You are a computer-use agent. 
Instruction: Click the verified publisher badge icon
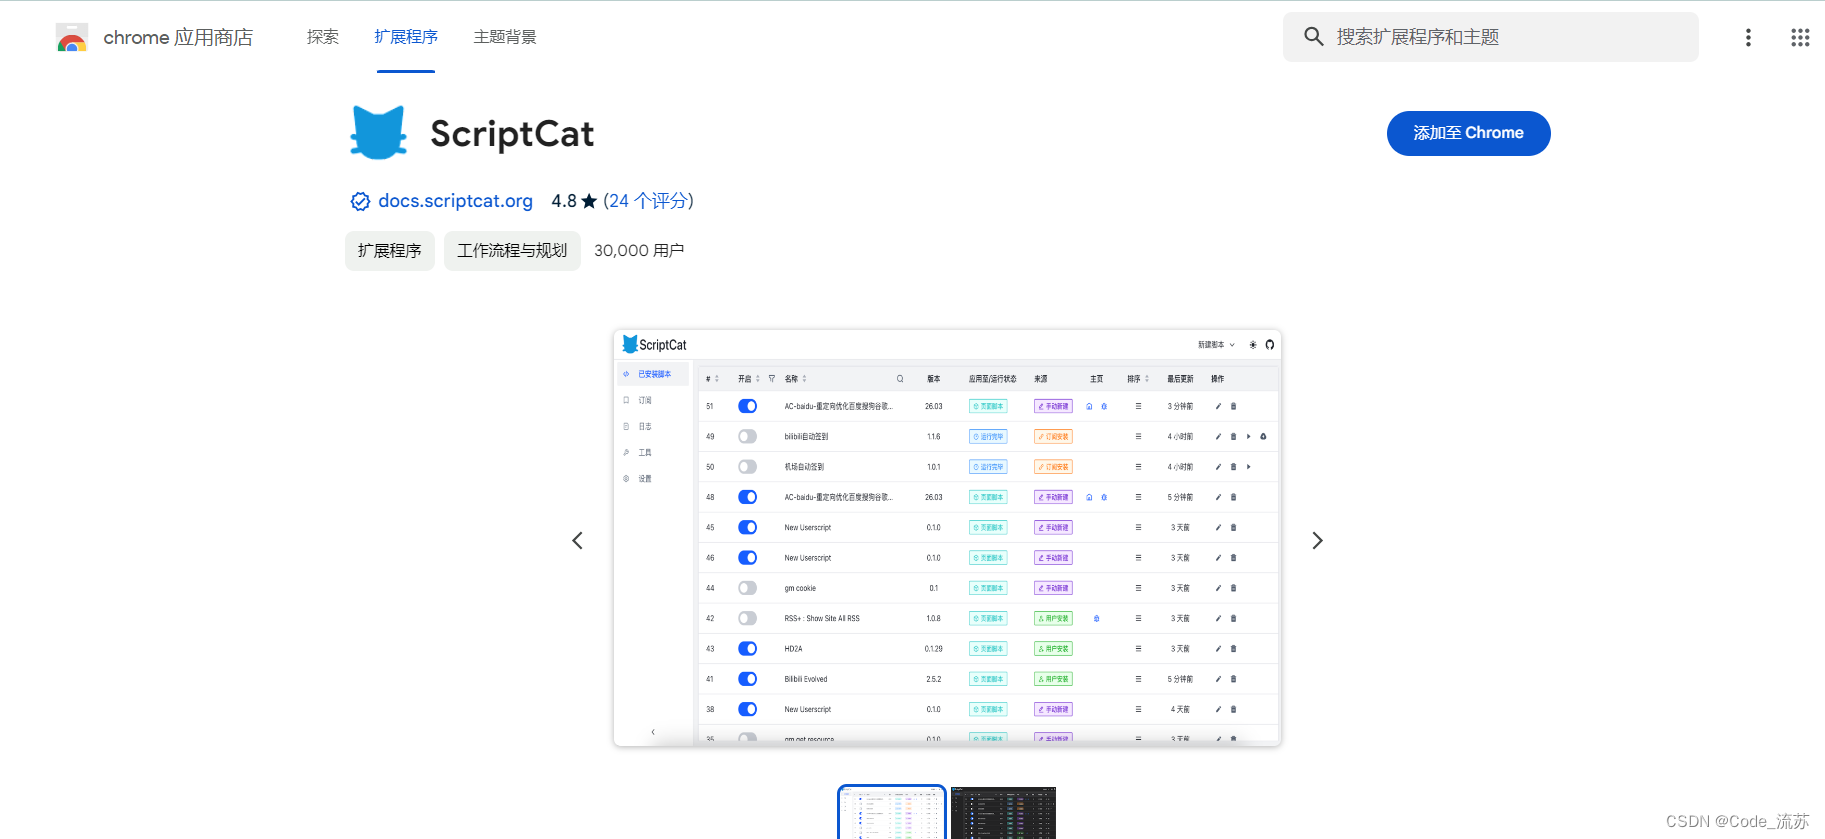click(360, 201)
